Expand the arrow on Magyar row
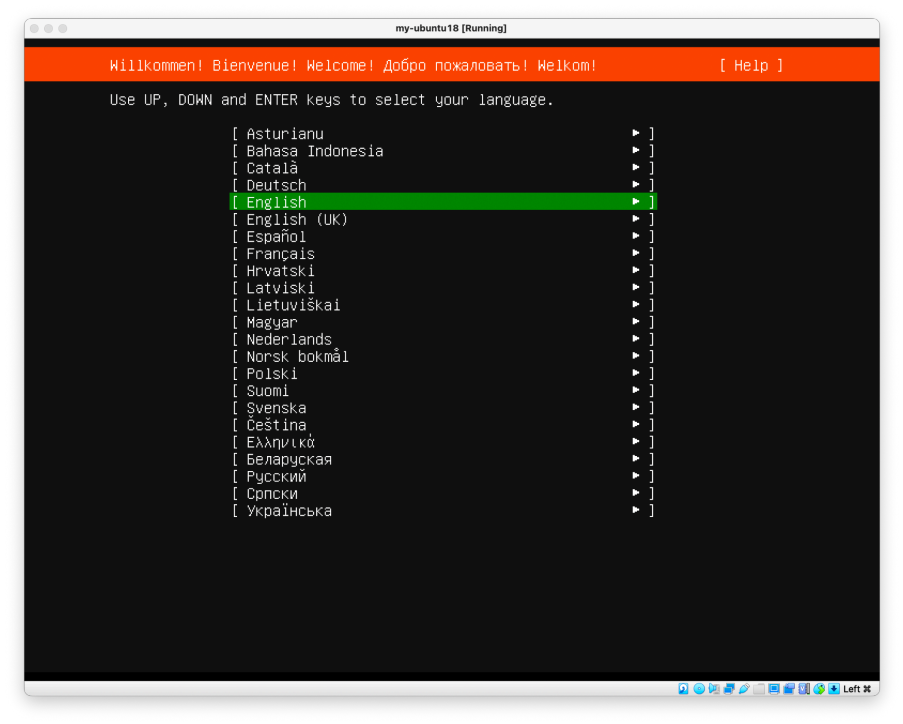This screenshot has width=903, height=724. [636, 321]
